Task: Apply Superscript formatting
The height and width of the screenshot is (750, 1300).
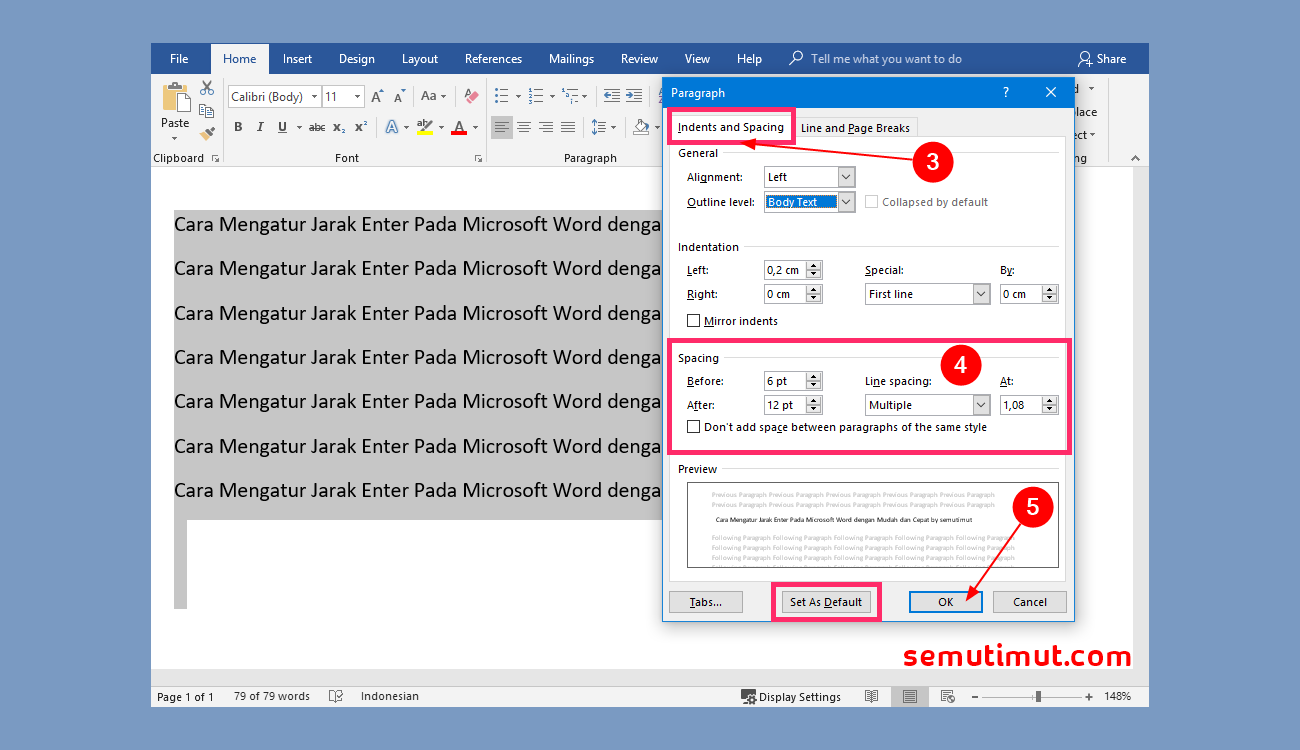Action: click(361, 127)
